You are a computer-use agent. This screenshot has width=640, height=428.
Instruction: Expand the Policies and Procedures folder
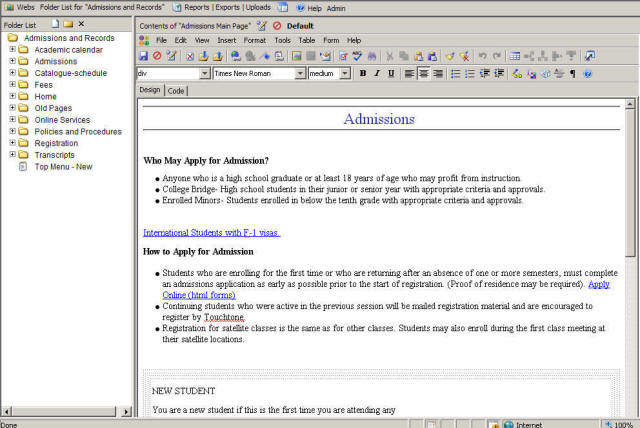point(13,131)
